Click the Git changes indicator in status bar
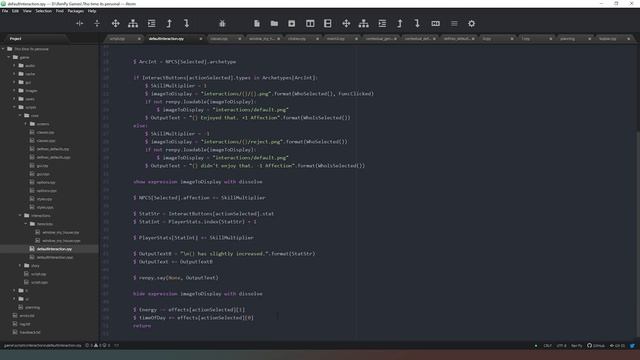The height and width of the screenshot is (360, 640). pyautogui.click(x=617, y=346)
